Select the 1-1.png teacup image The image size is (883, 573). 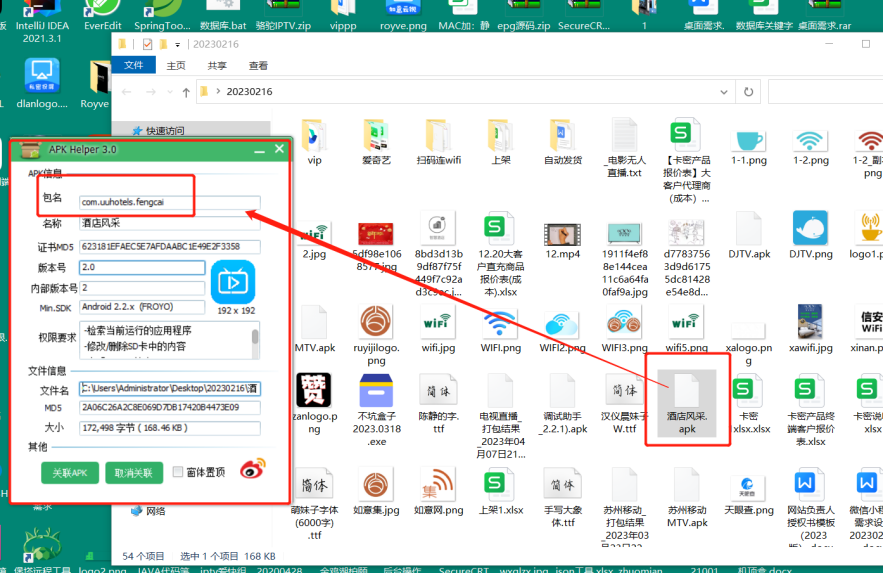point(749,146)
